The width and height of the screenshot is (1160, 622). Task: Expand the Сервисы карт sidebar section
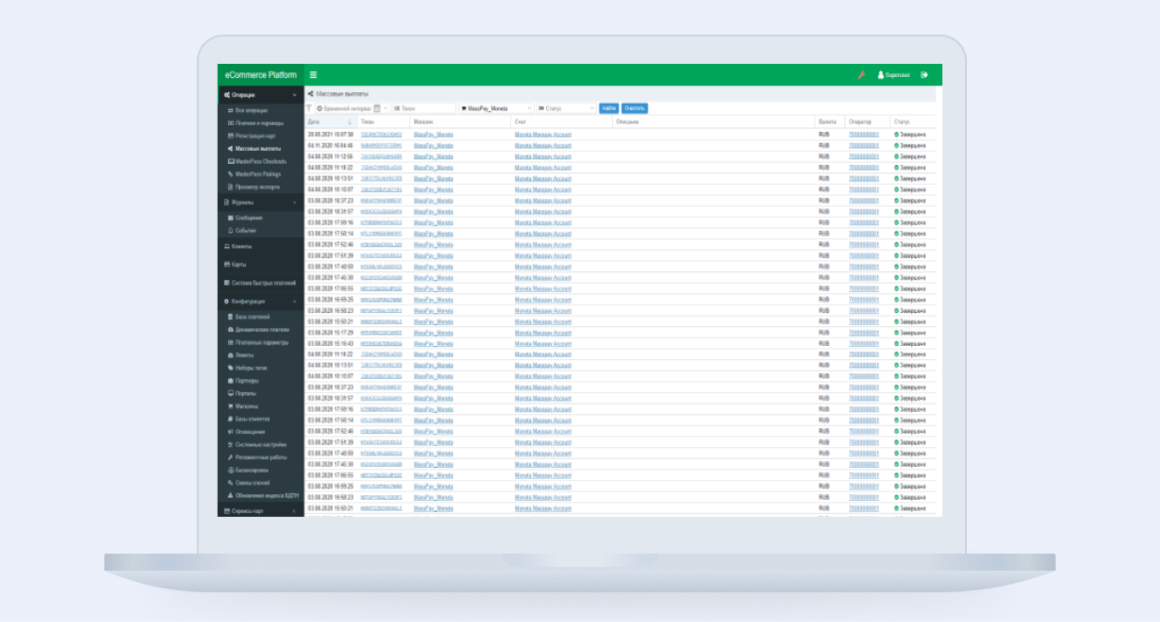point(294,511)
